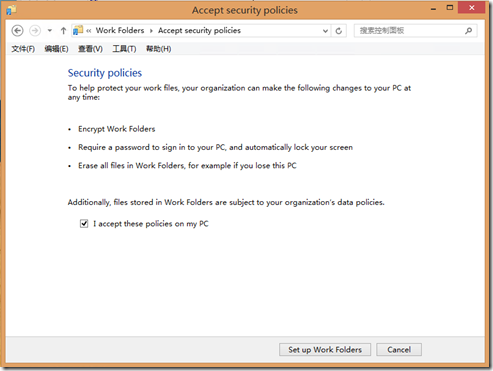Click the Require a password bullet text
Image resolution: width=493 pixels, height=371 pixels.
215,147
